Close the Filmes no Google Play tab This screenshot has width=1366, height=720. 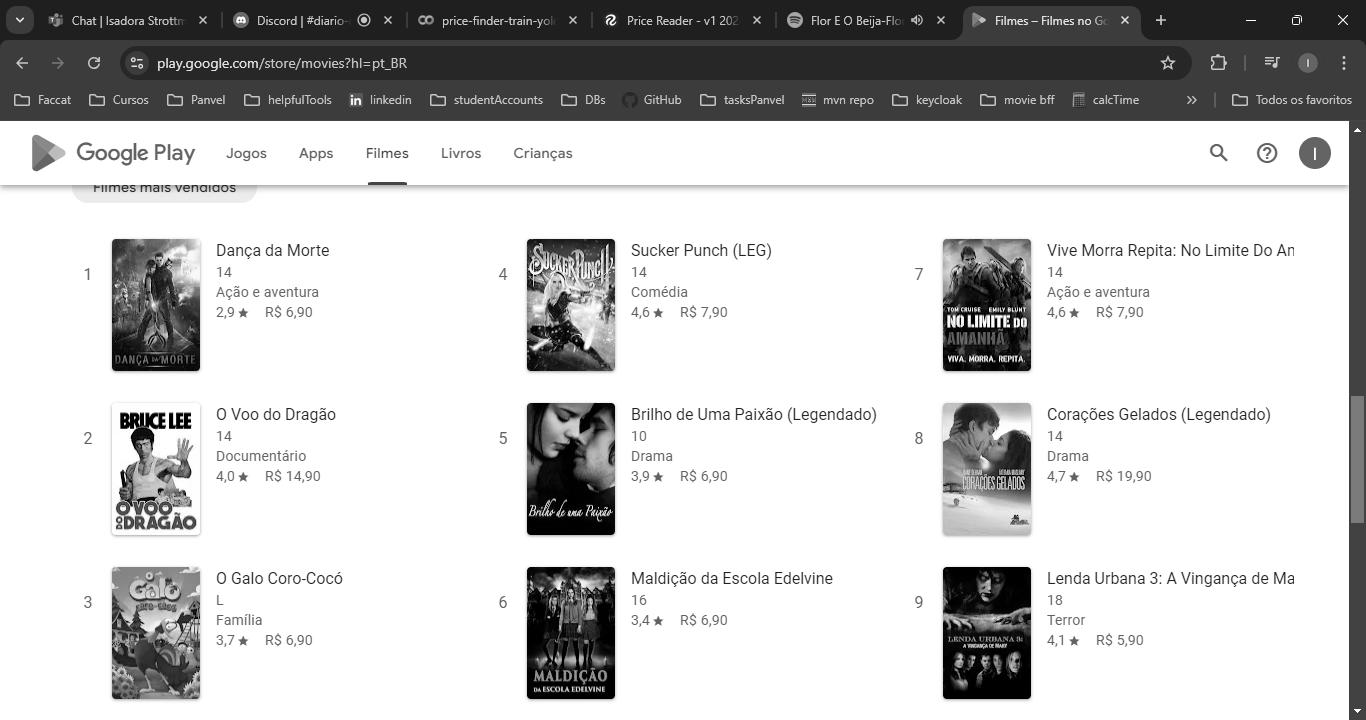[x=1125, y=20]
